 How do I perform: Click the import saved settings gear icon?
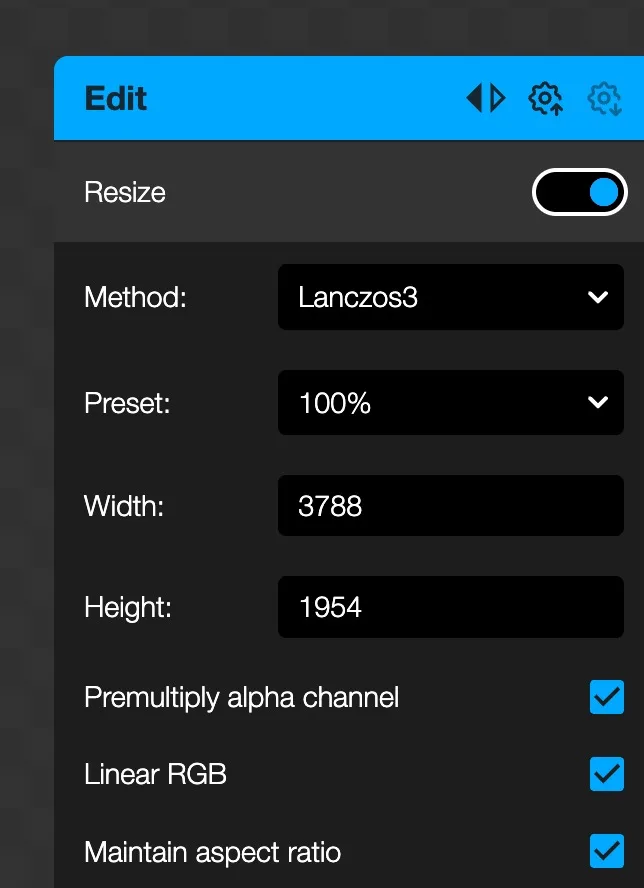pos(604,98)
